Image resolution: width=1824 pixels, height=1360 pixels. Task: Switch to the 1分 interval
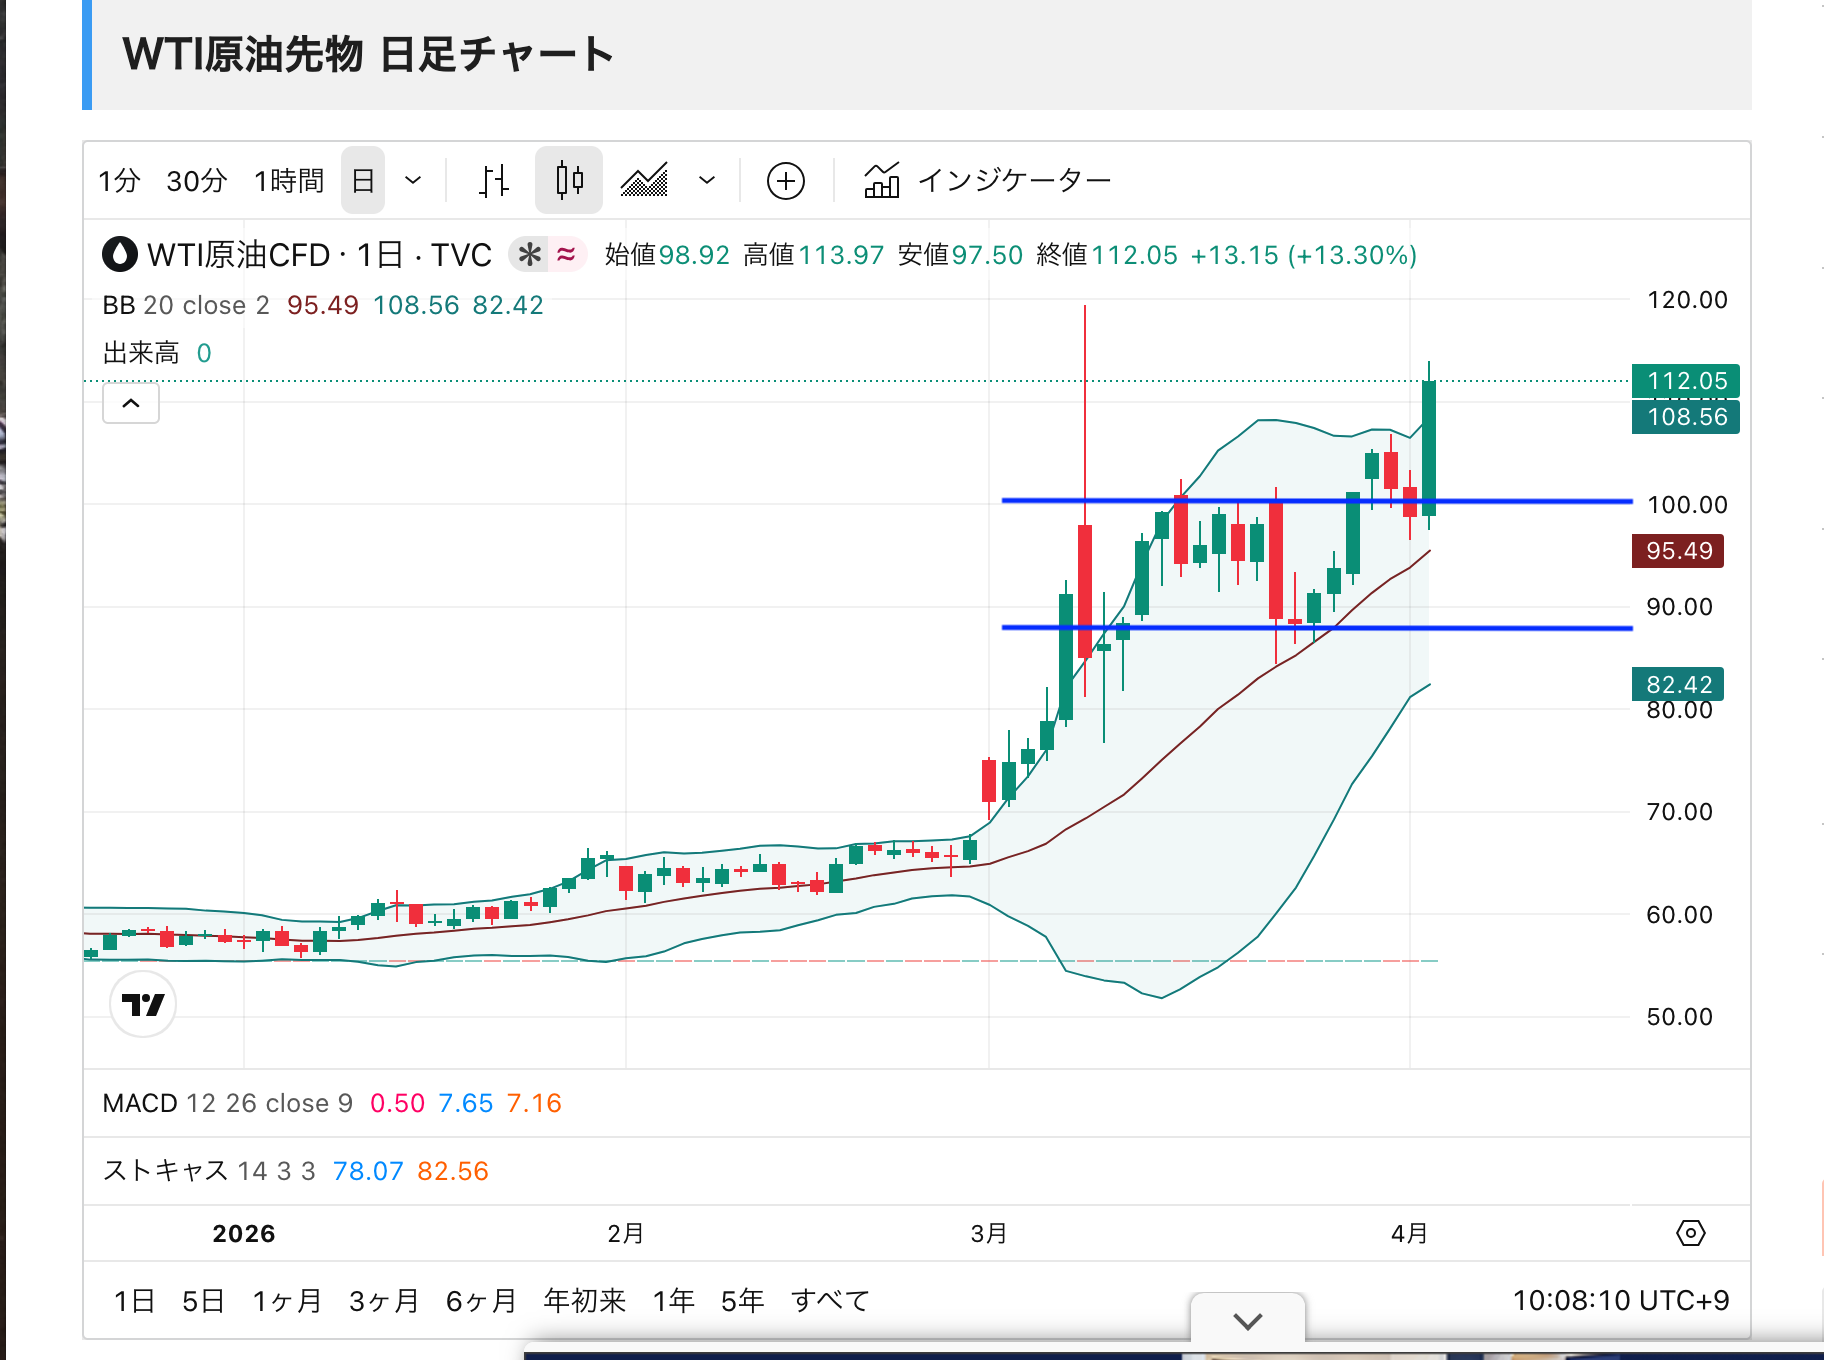coord(119,181)
